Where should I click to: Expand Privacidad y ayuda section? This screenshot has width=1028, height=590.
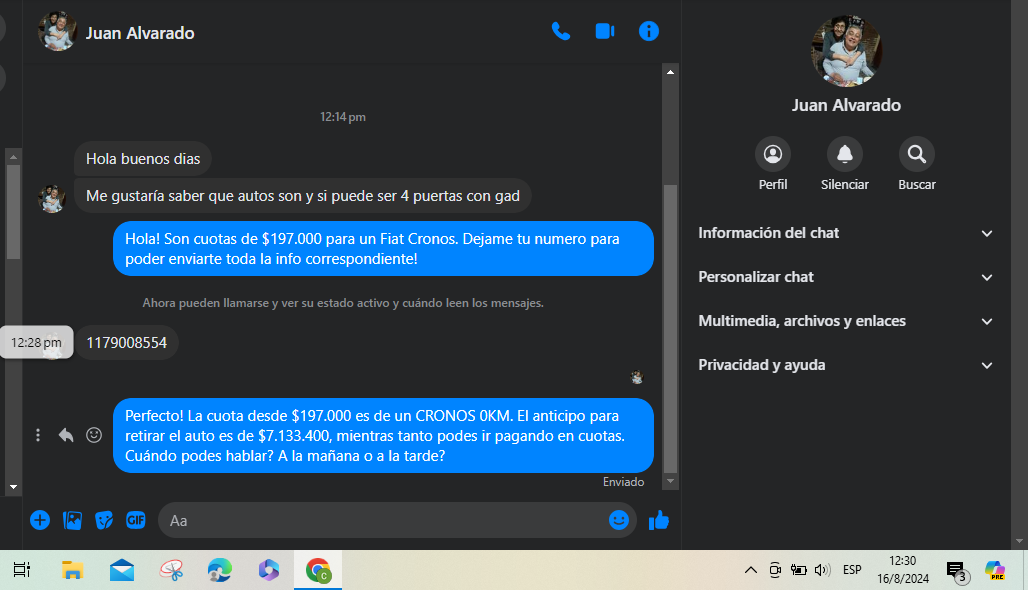[846, 364]
